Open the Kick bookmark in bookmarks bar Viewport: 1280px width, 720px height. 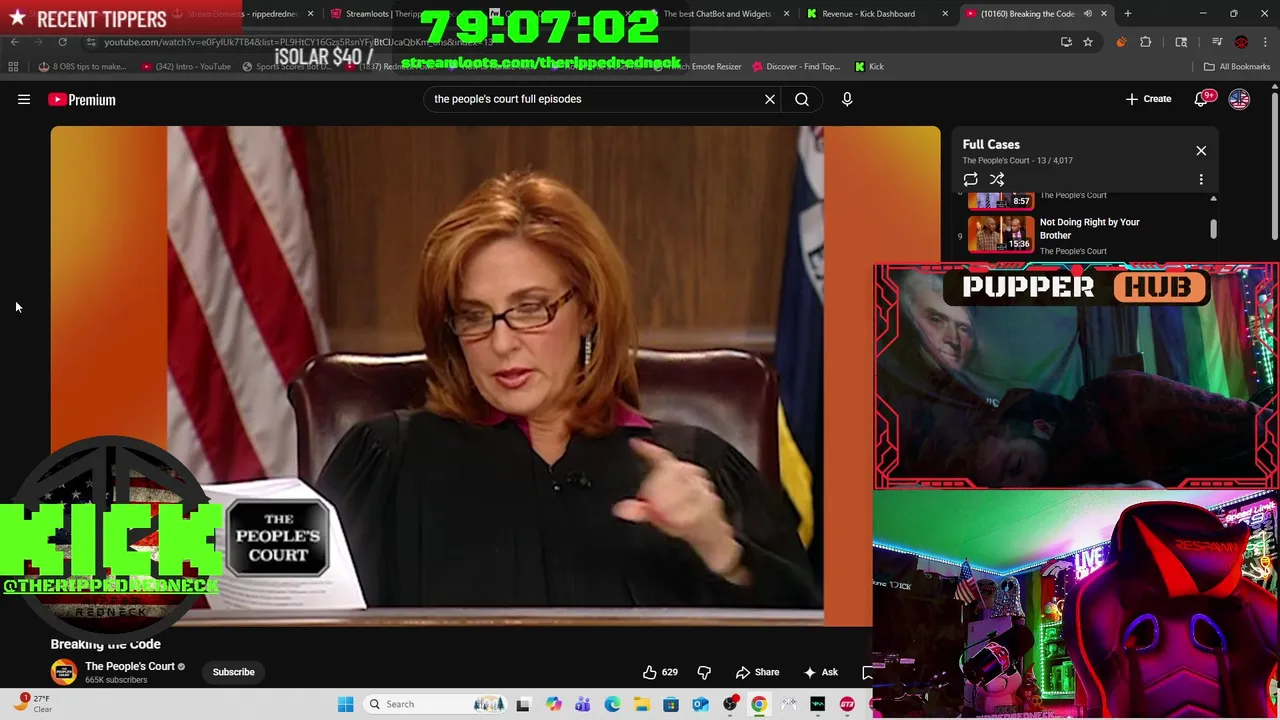pos(869,66)
